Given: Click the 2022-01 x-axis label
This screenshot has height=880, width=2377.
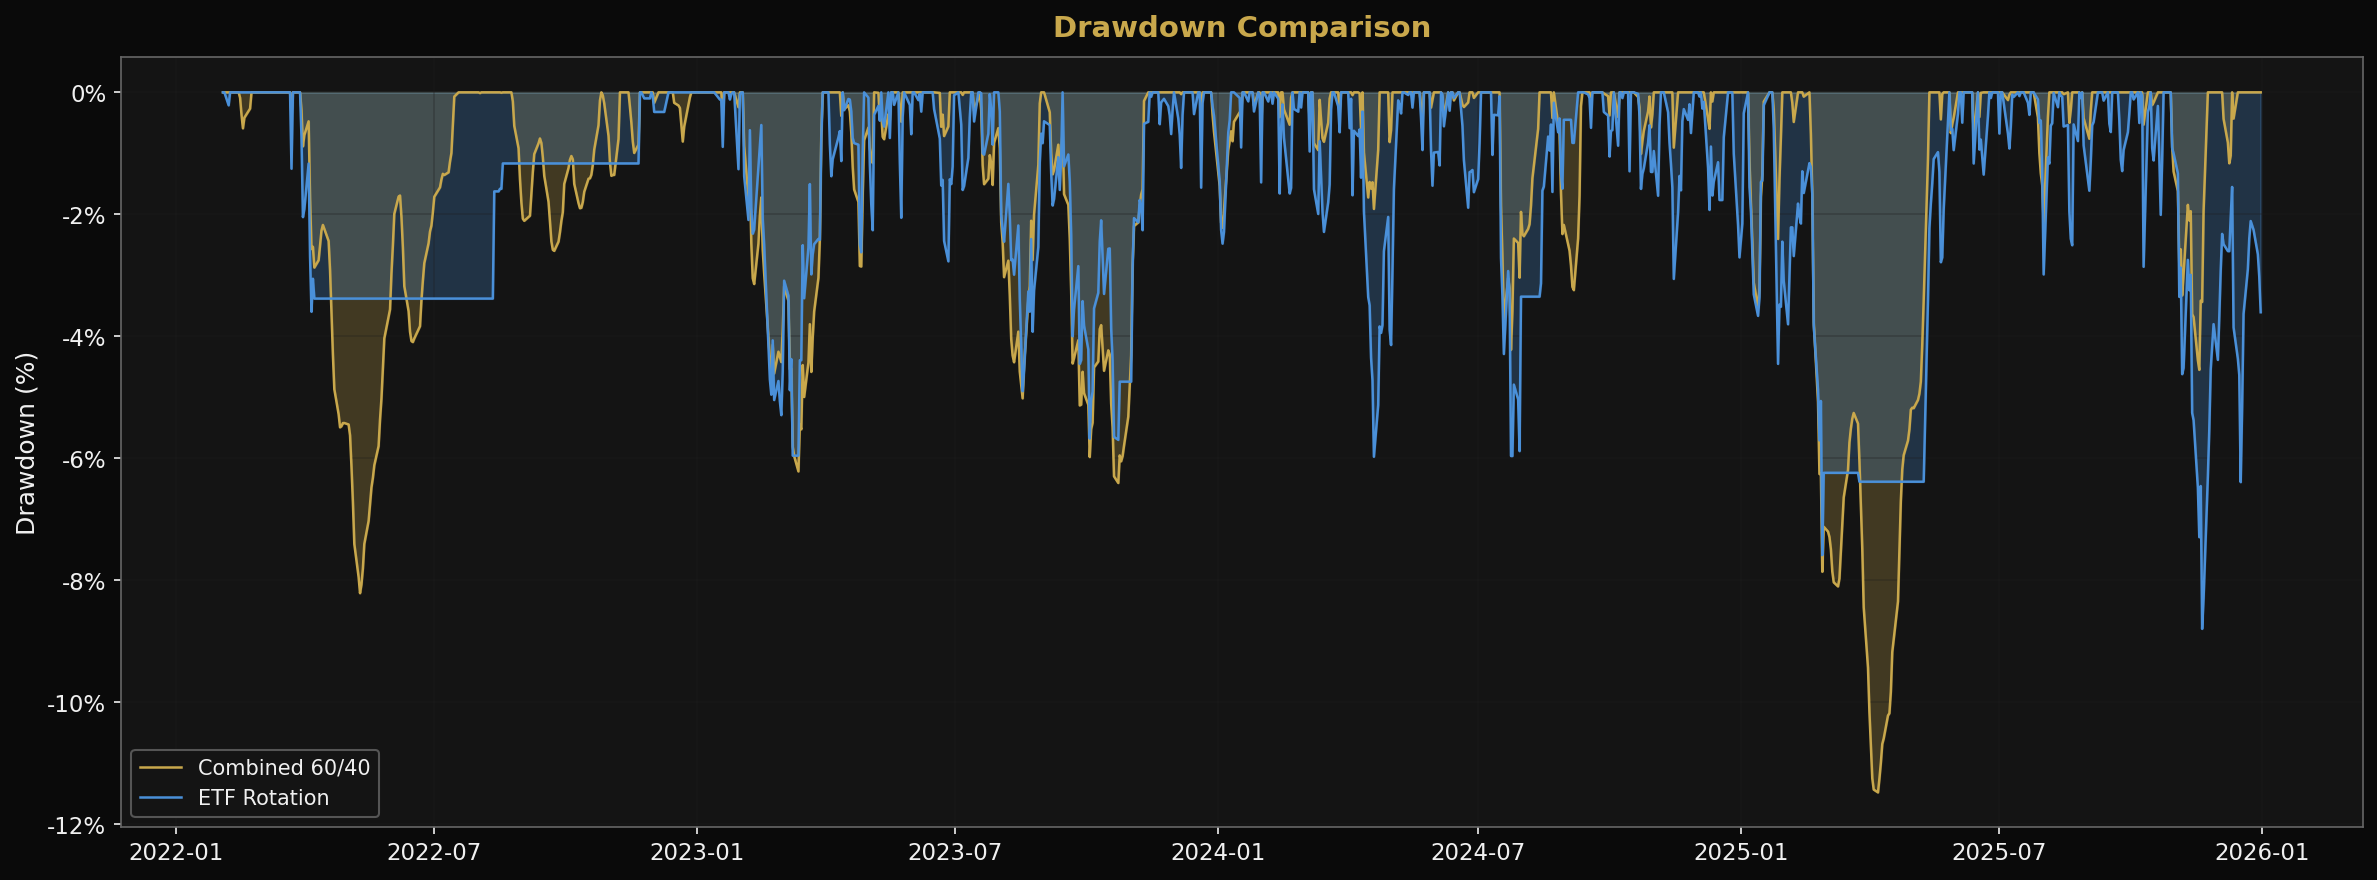Looking at the screenshot, I should coord(176,853).
